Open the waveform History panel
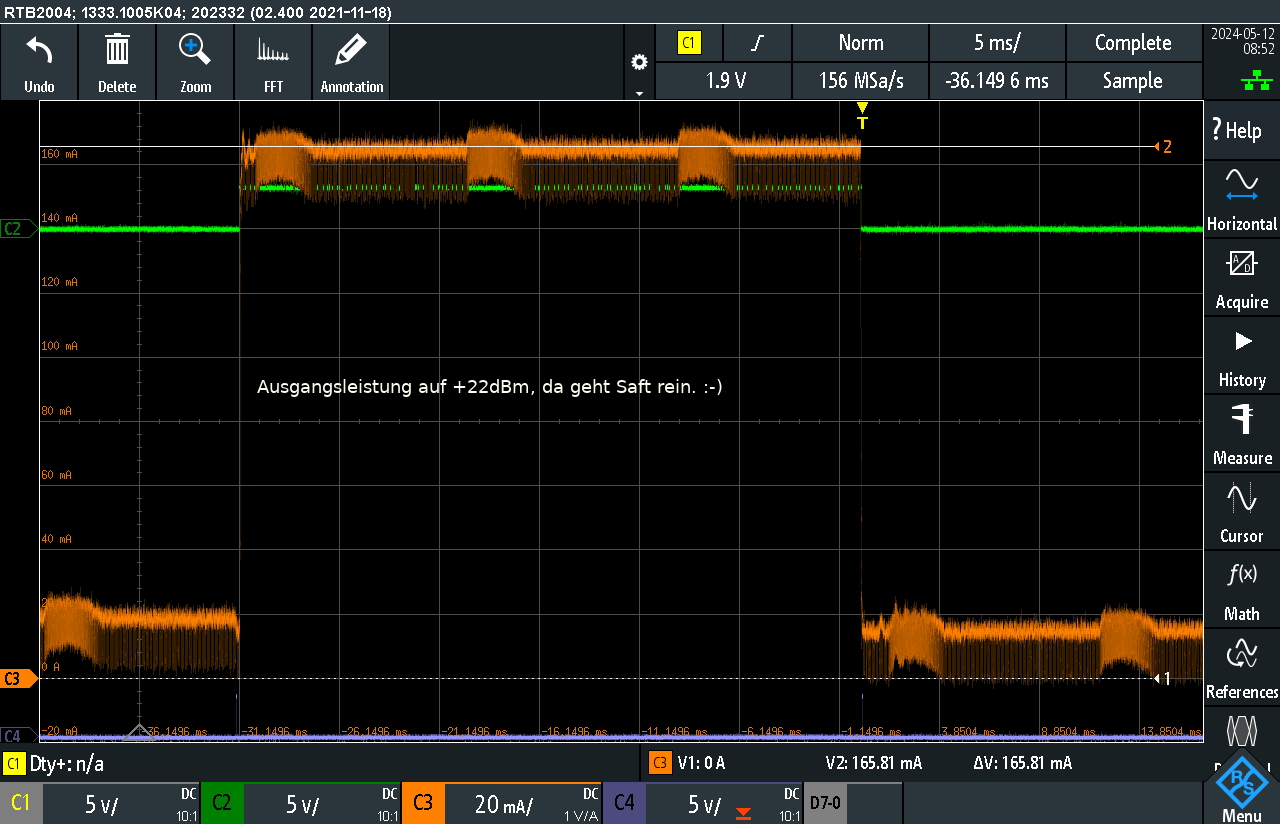 pos(1241,356)
